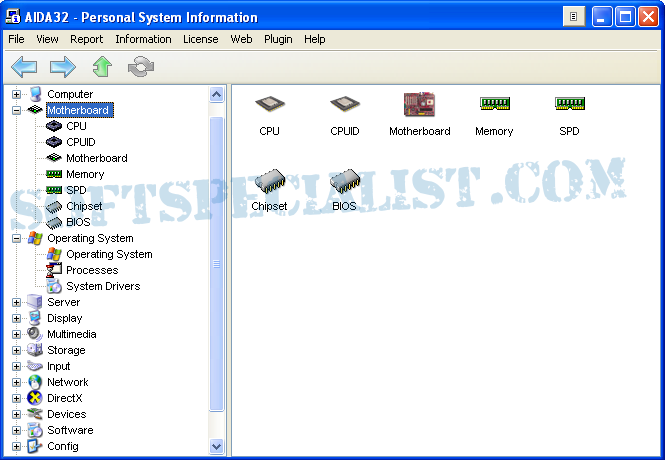Open the SPD icon in right pane
Viewport: 665px width, 460px height.
pyautogui.click(x=570, y=103)
